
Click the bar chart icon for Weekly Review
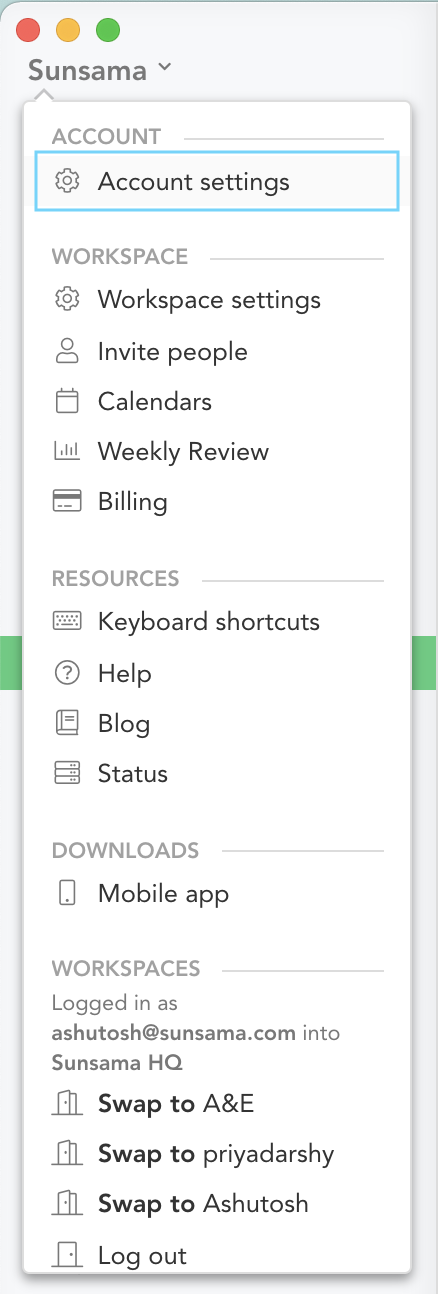coord(67,451)
